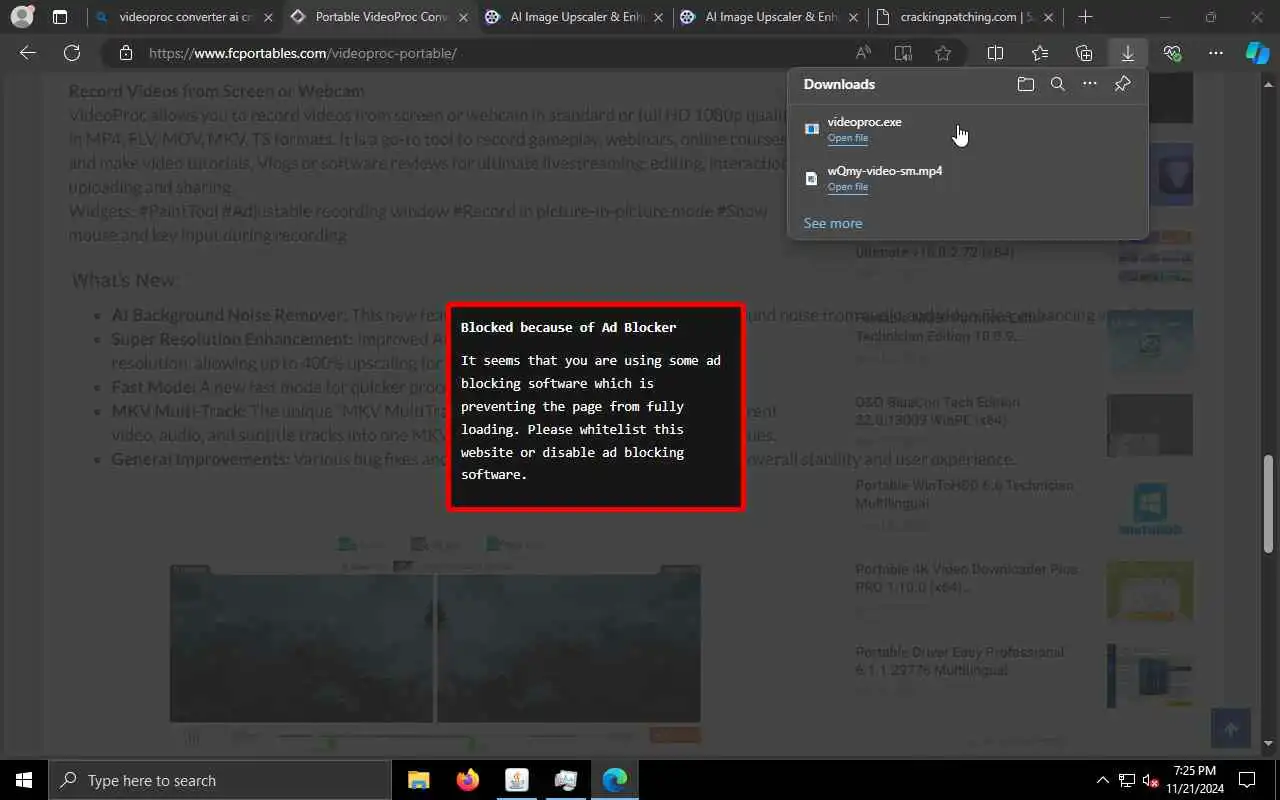The height and width of the screenshot is (800, 1280).
Task: Click the Windows taskbar search box
Action: click(x=220, y=780)
